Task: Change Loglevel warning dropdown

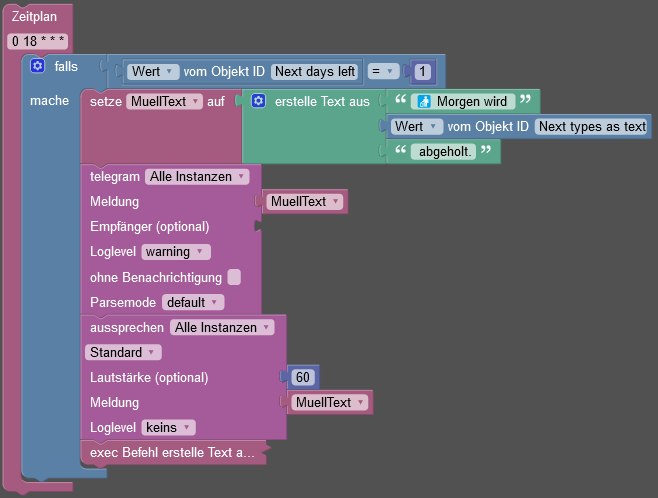Action: point(176,252)
